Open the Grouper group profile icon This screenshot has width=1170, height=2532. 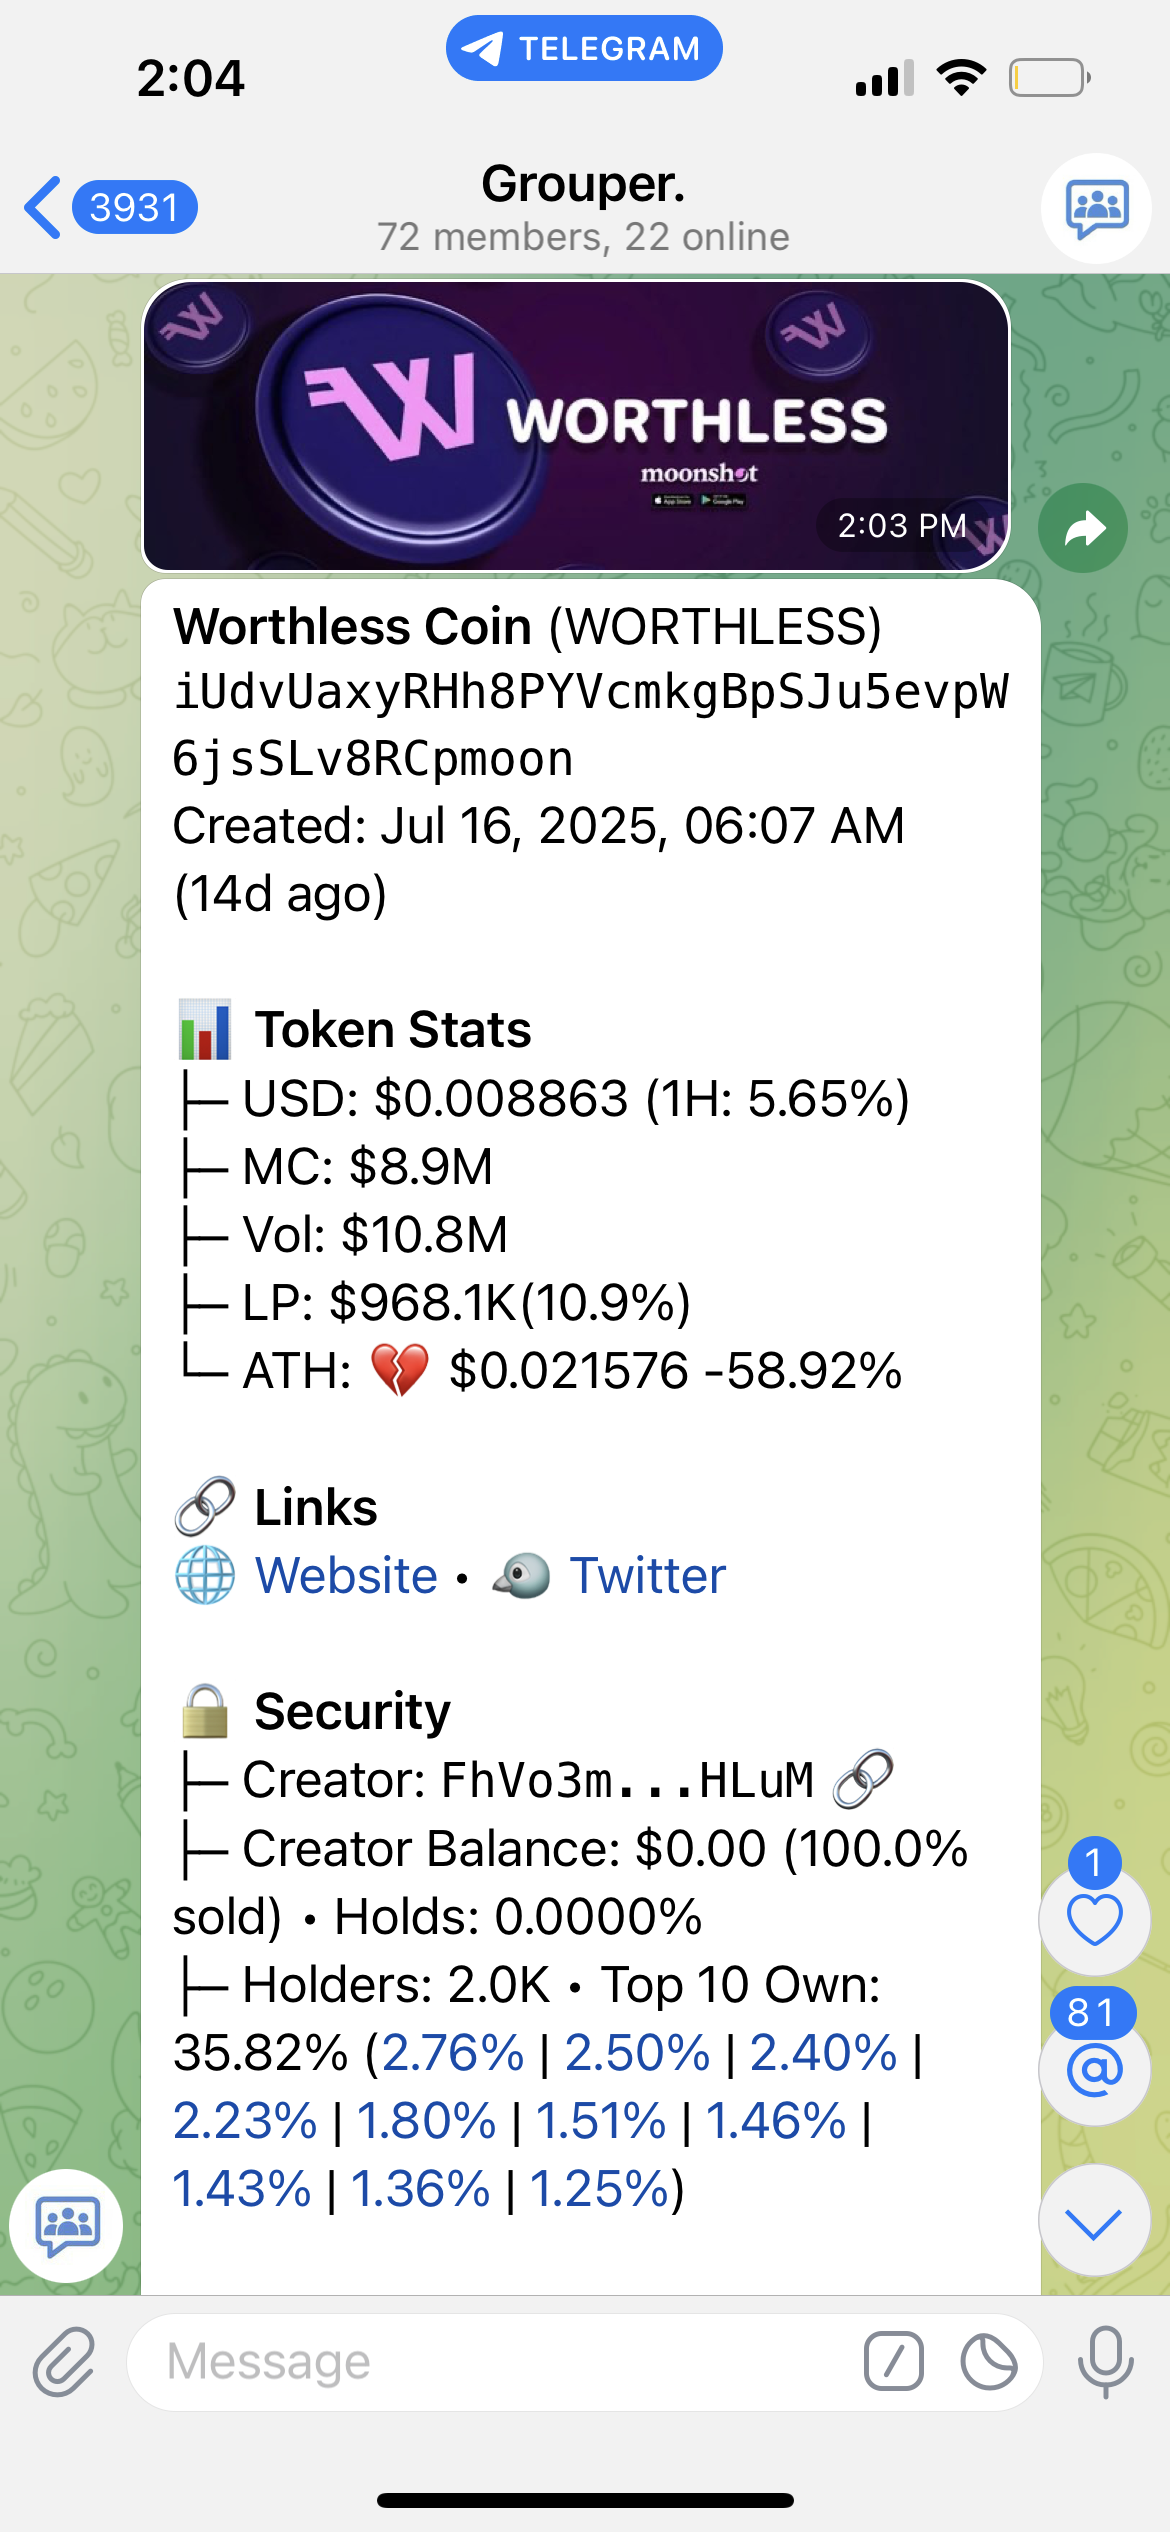pyautogui.click(x=1096, y=208)
